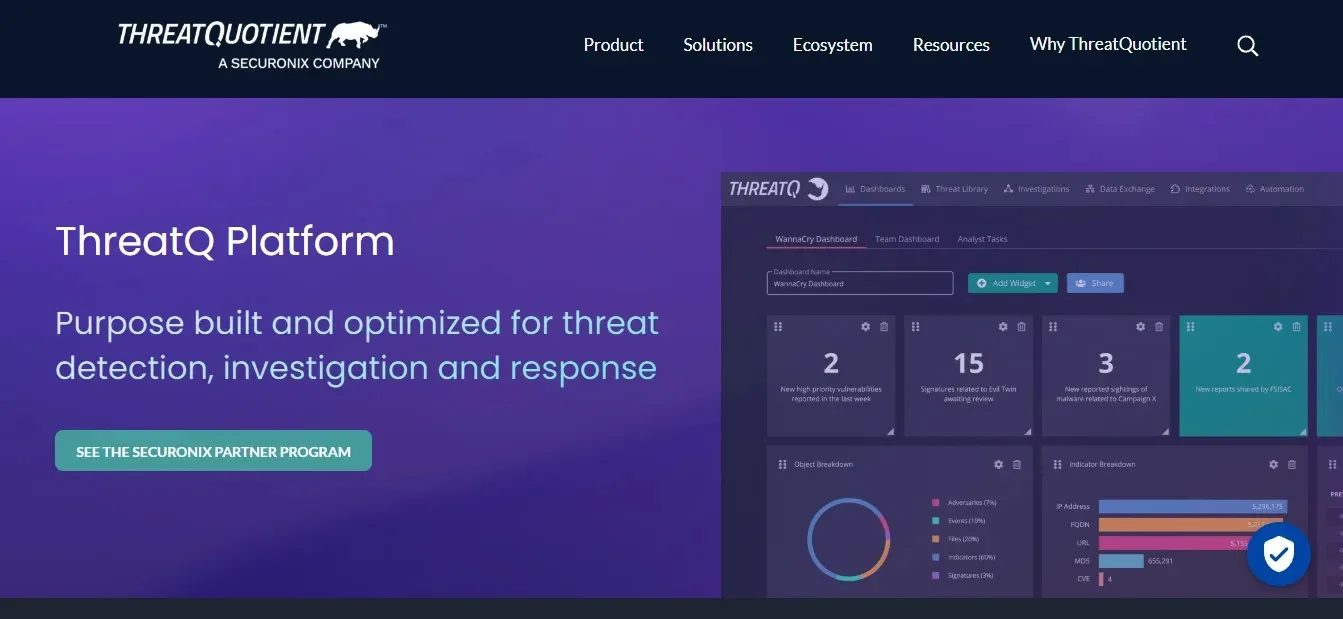1343x619 pixels.
Task: Open the site search magnifier icon
Action: (x=1247, y=46)
